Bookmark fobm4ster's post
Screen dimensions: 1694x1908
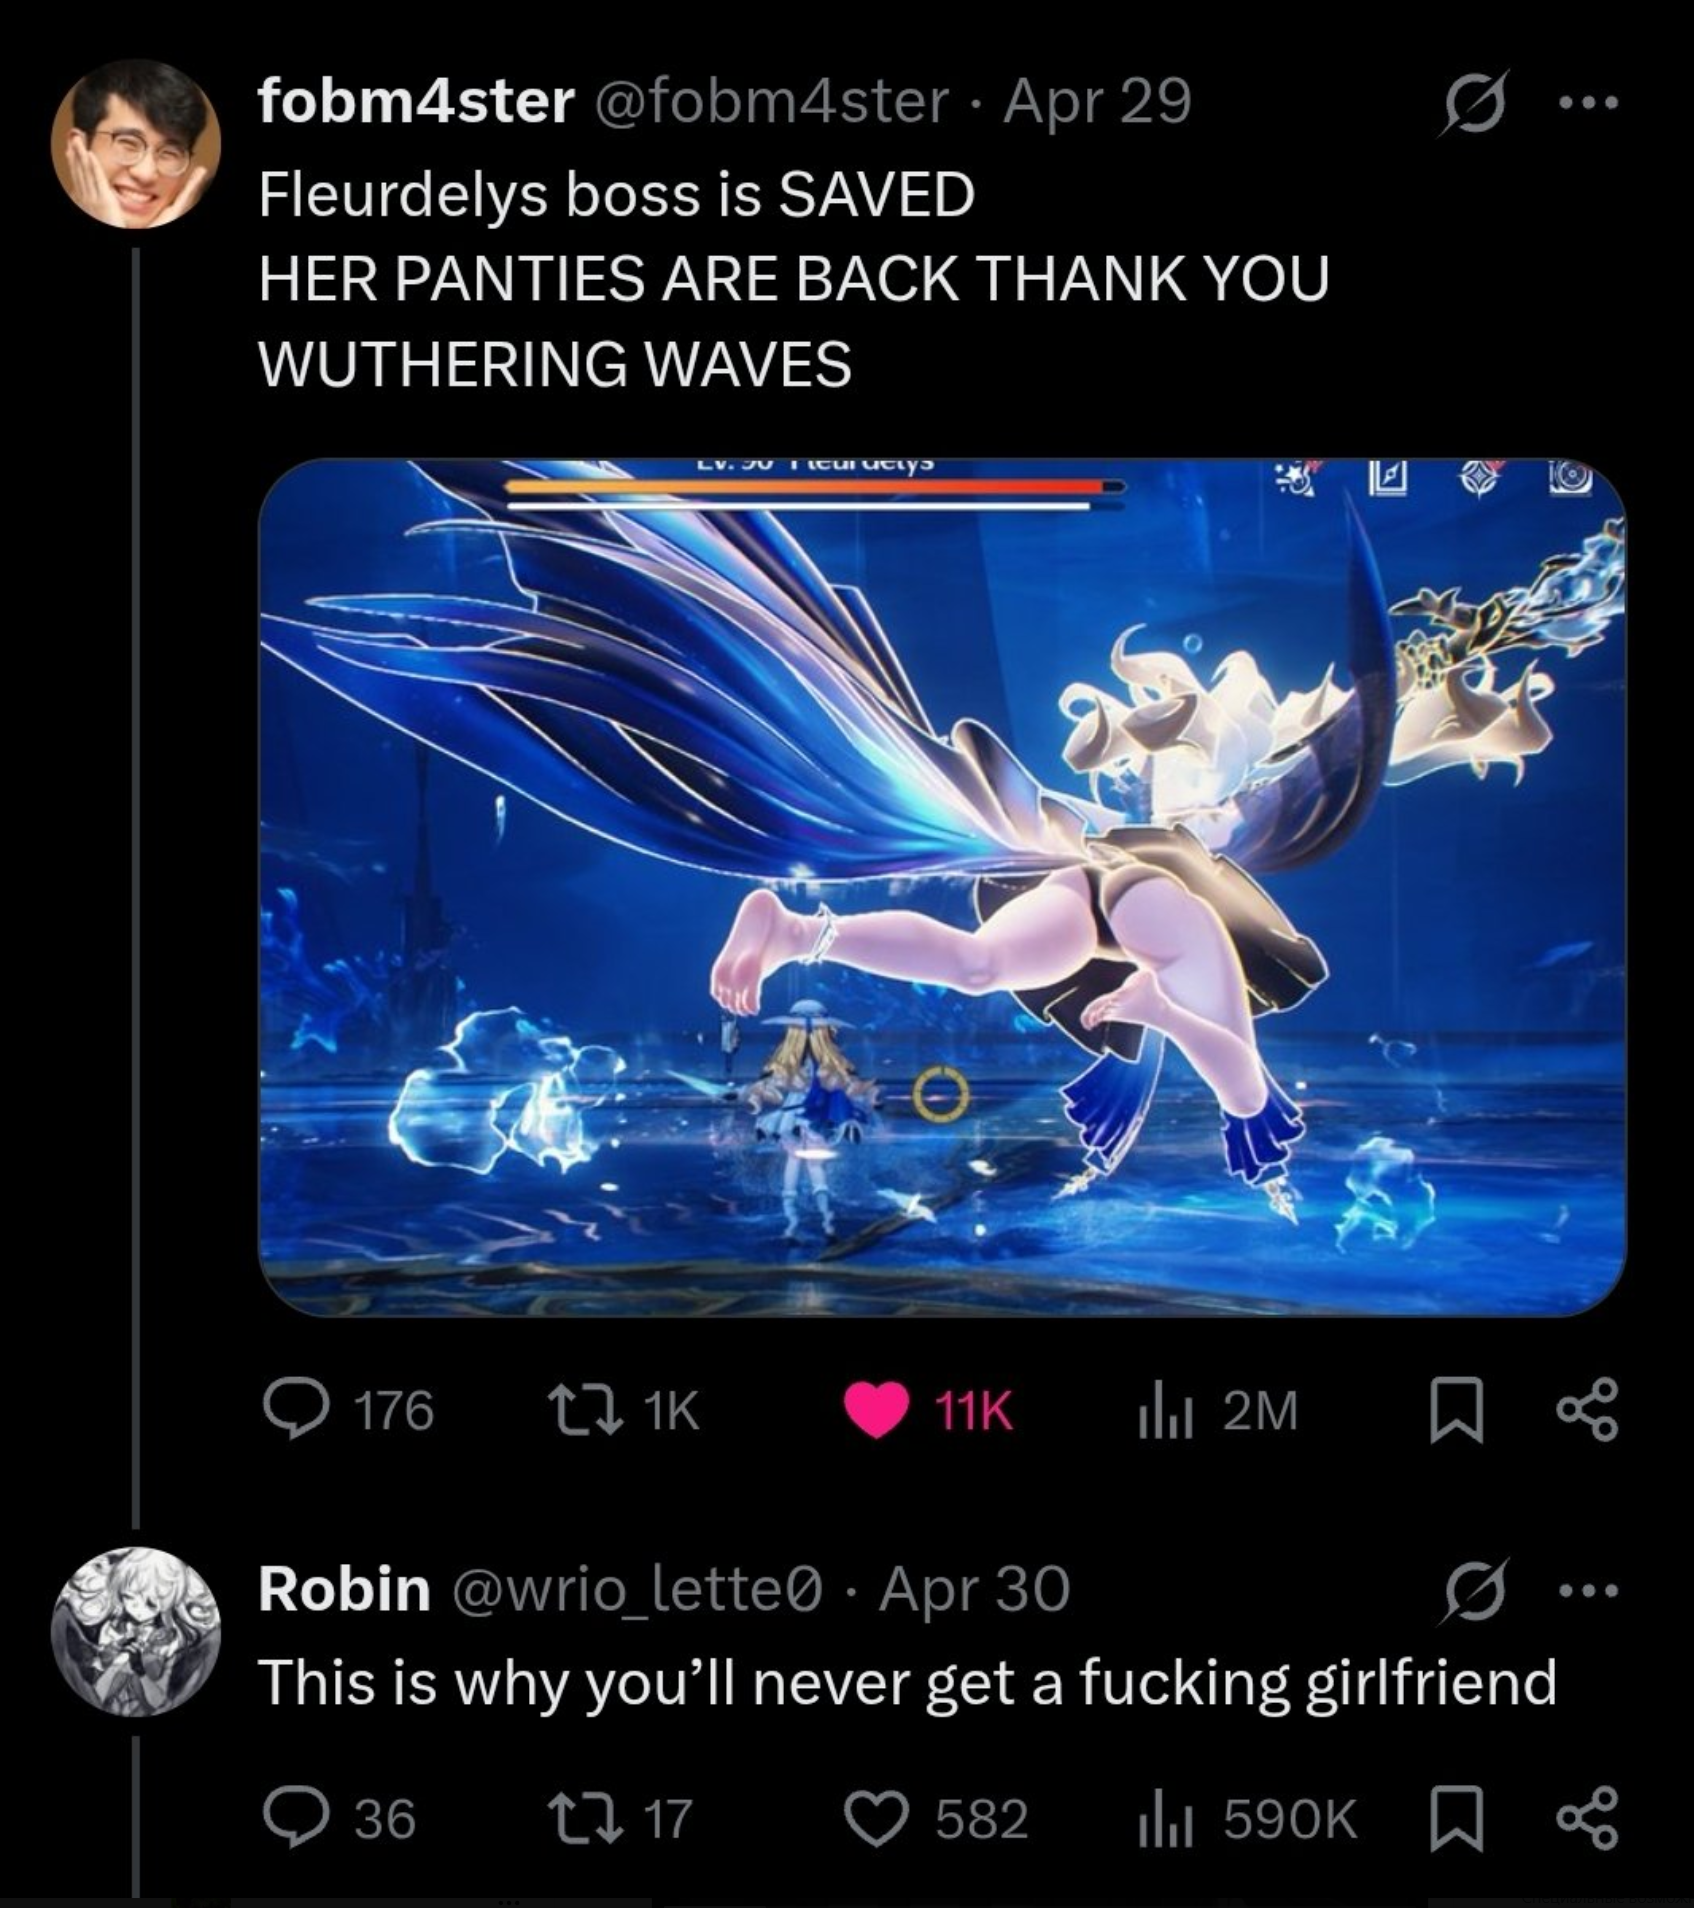point(1456,1410)
